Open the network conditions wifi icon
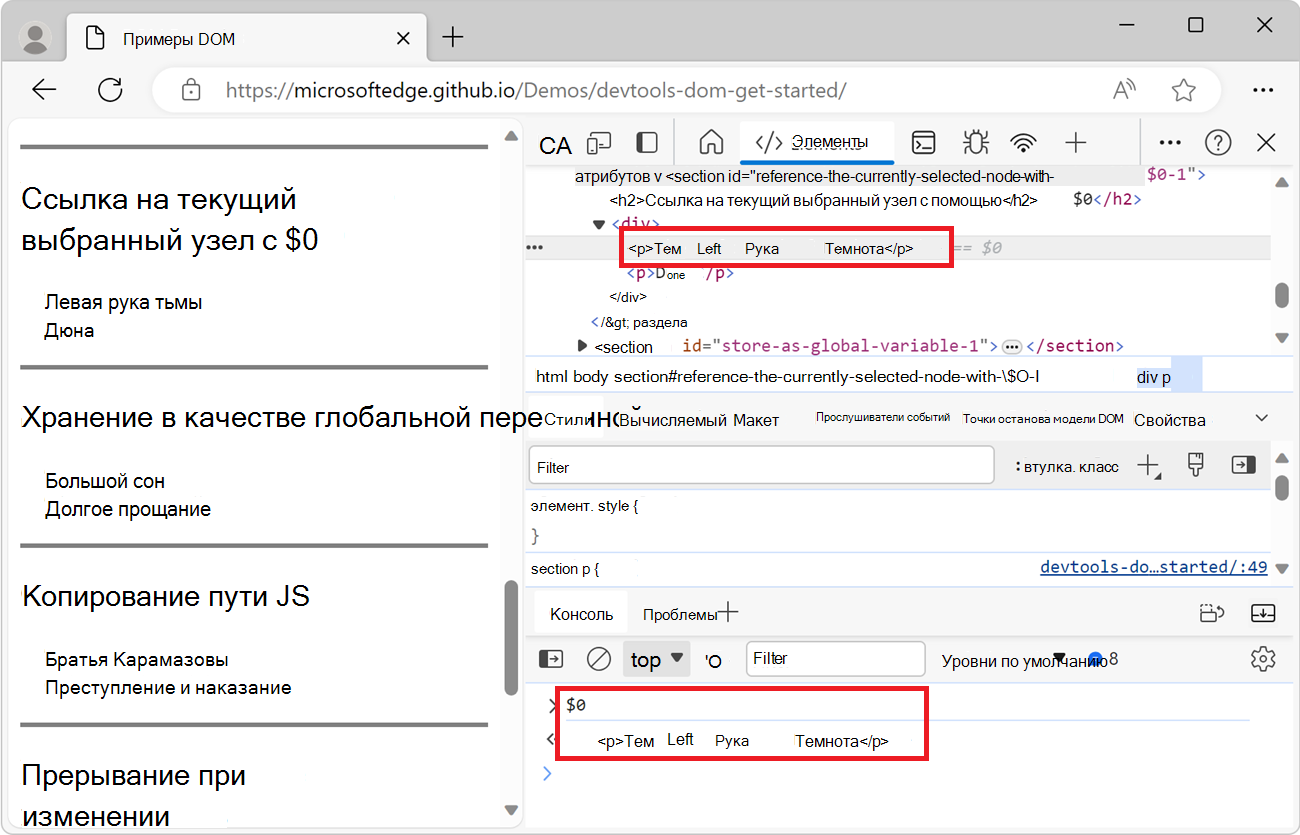The image size is (1300, 835). click(1023, 143)
